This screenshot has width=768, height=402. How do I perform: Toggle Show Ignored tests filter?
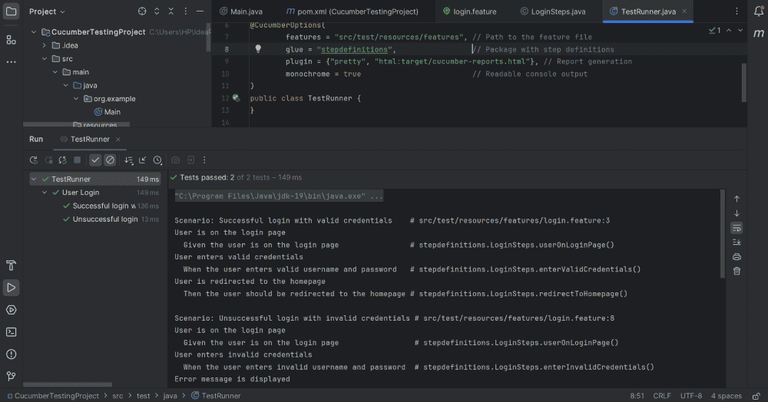point(110,160)
